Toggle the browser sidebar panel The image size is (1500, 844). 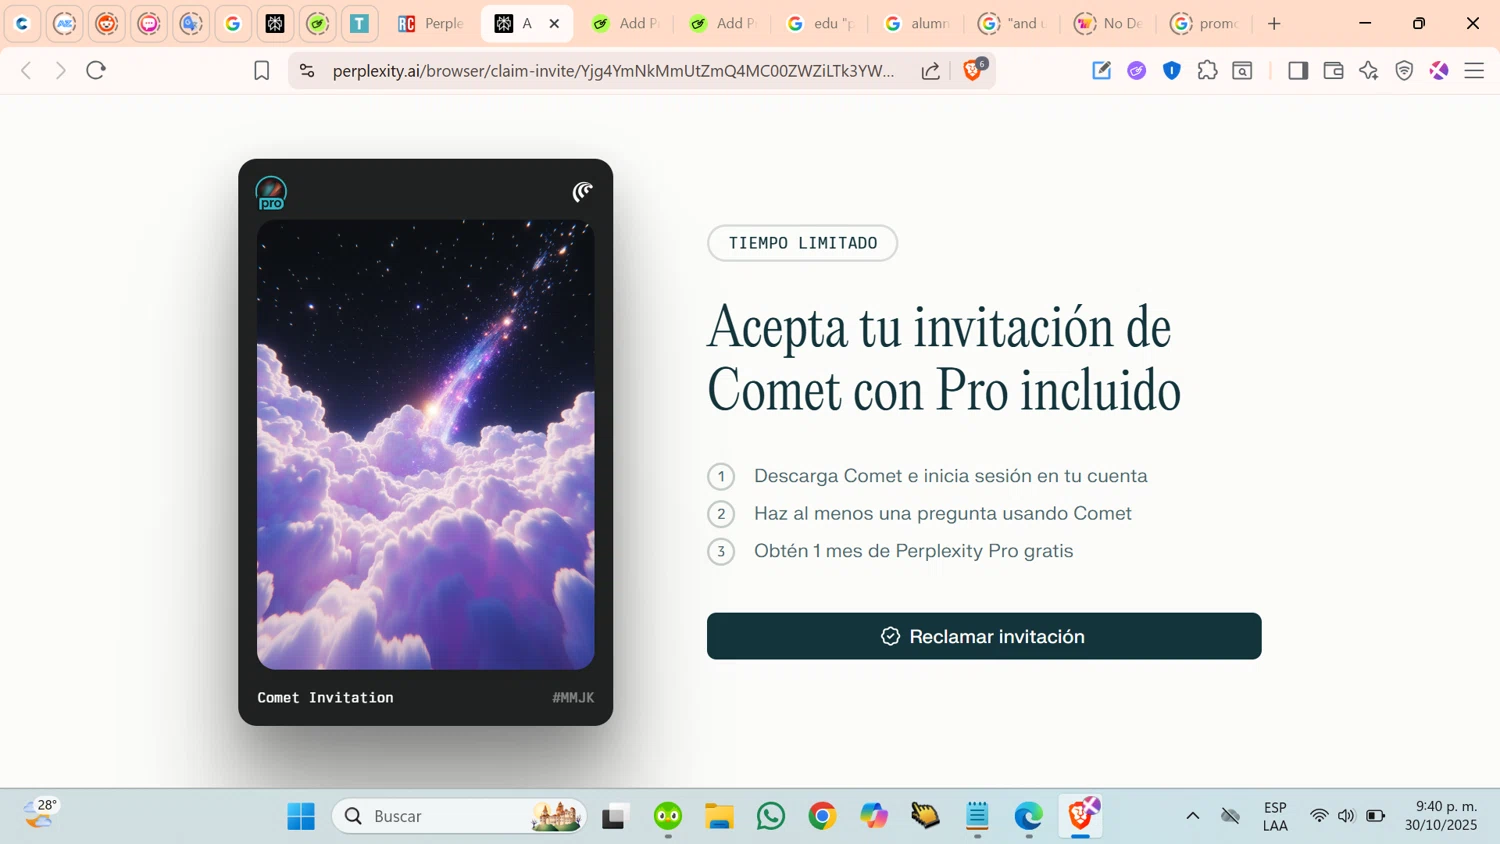point(1298,70)
